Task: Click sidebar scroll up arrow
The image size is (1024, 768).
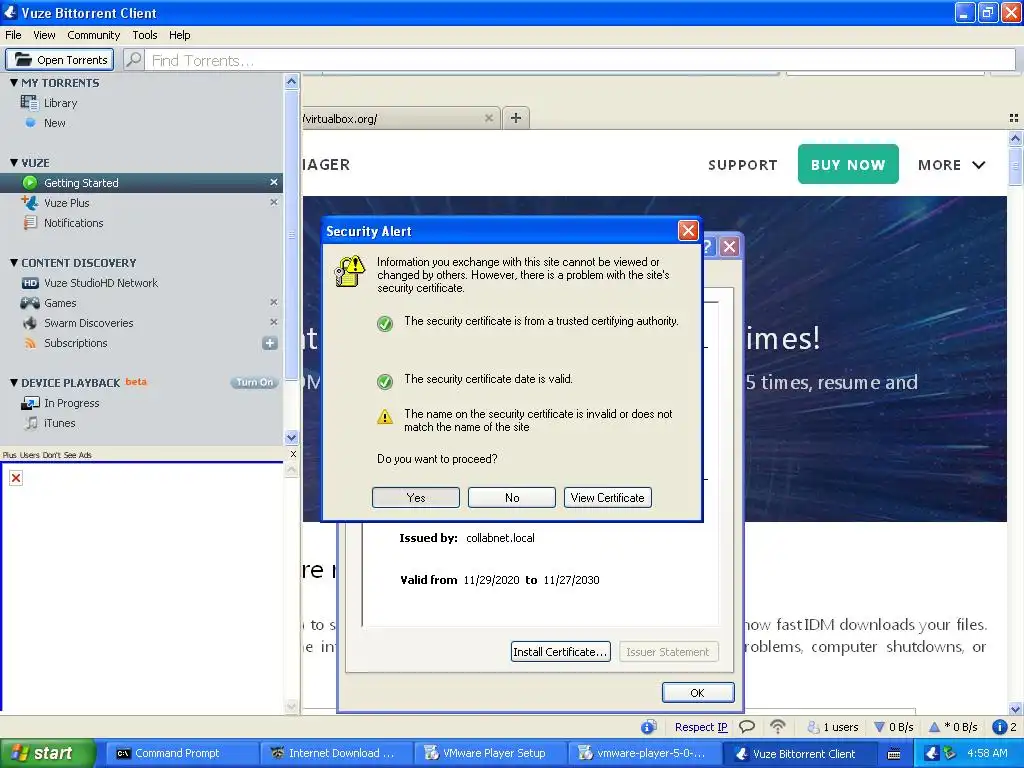Action: coord(291,82)
